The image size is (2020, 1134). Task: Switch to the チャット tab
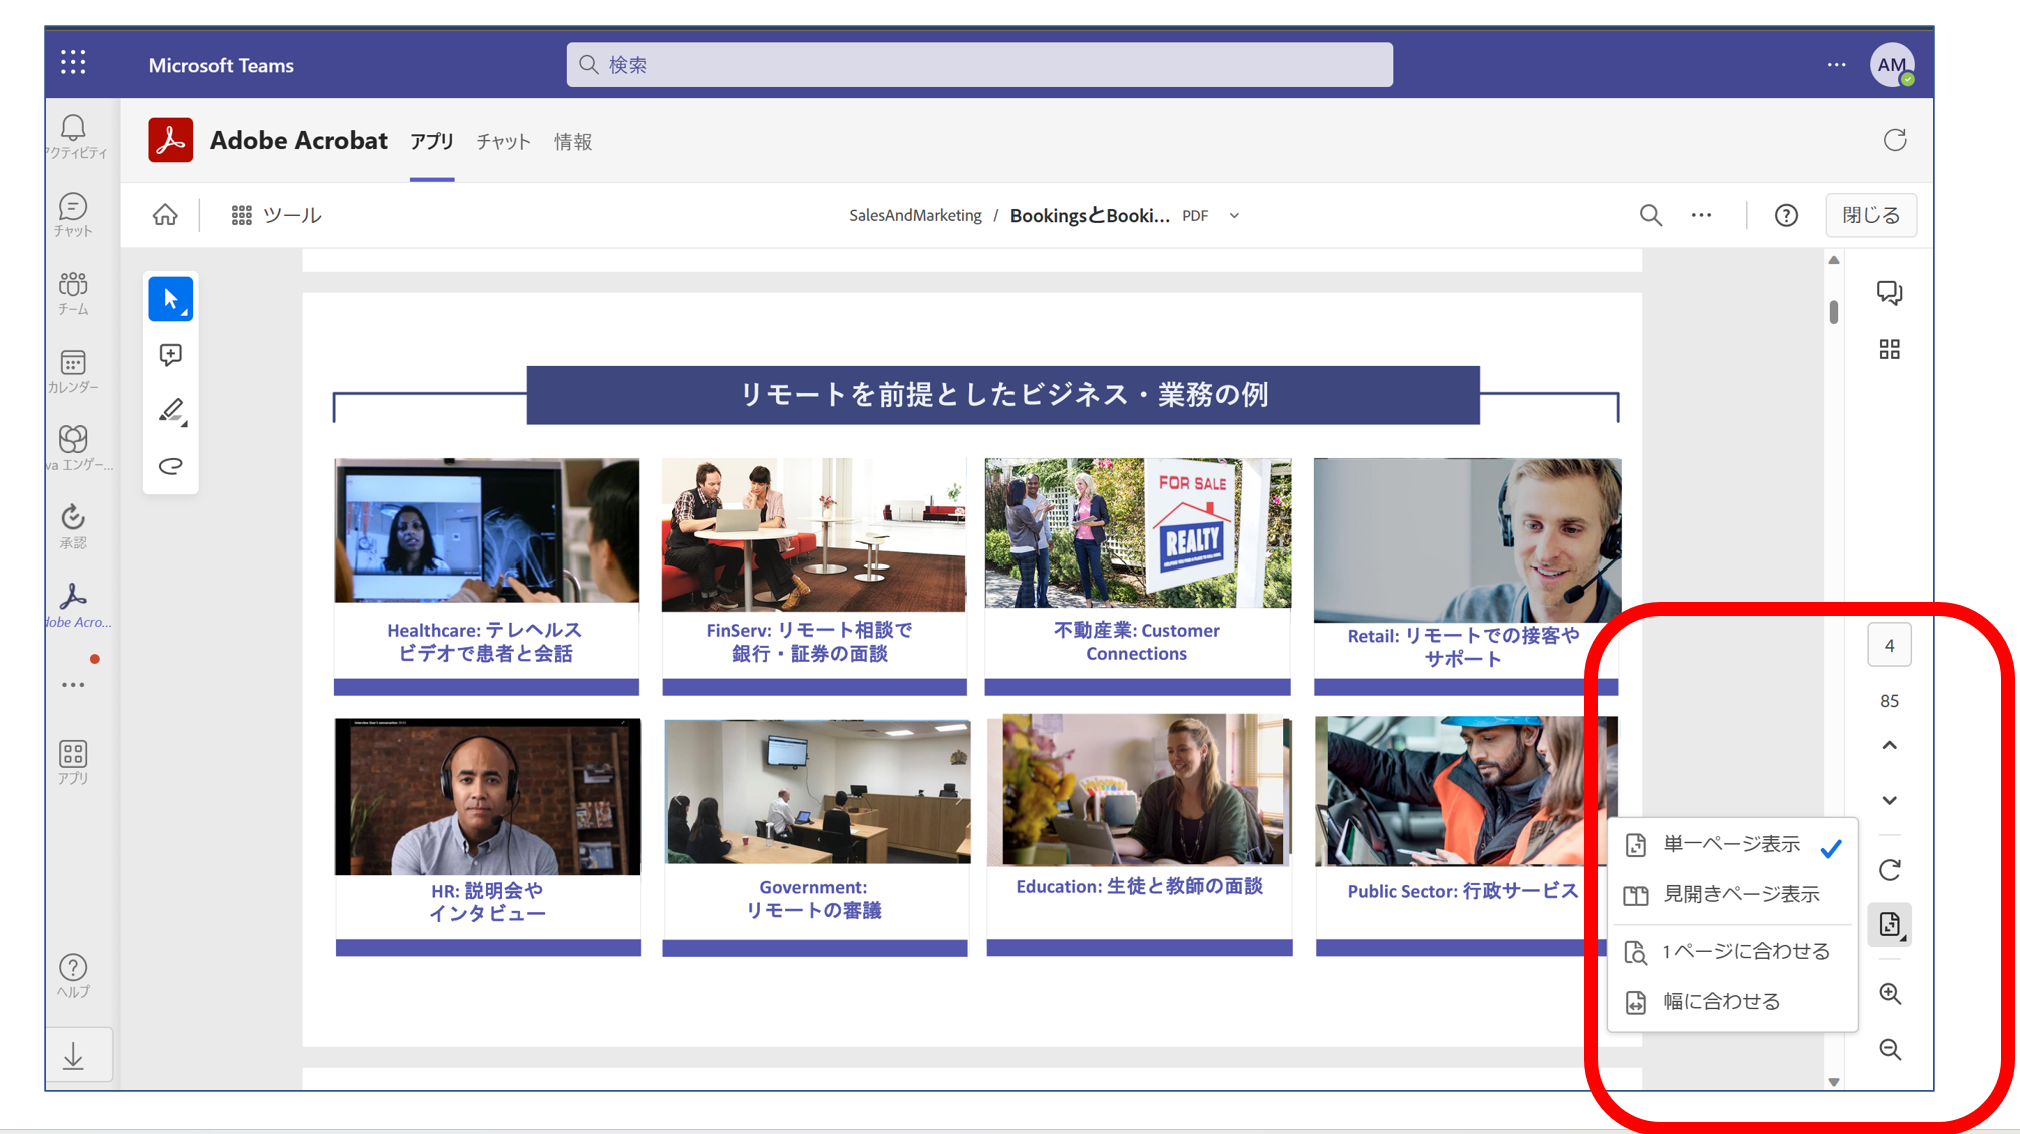[x=503, y=142]
